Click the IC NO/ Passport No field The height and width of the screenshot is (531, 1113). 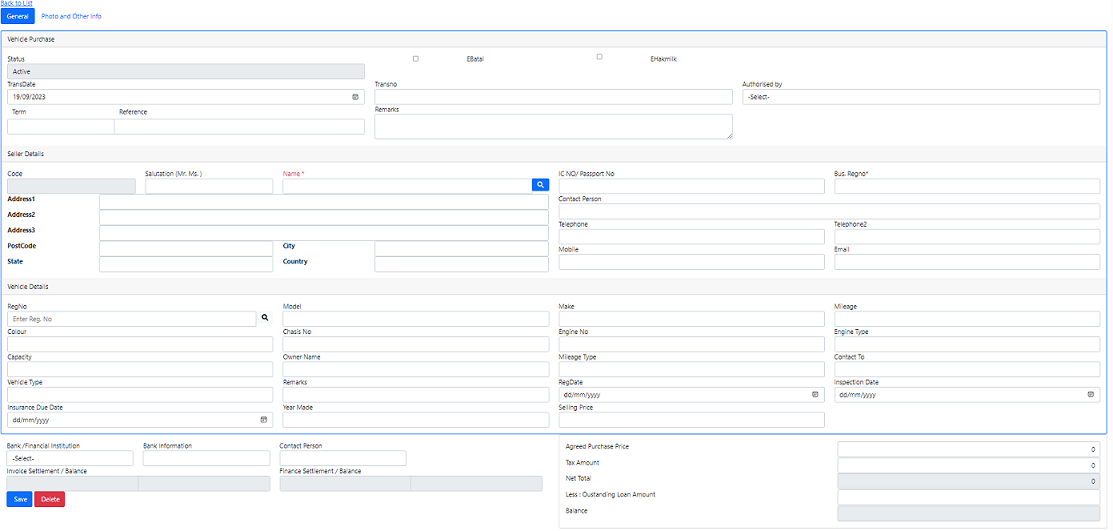(x=691, y=186)
